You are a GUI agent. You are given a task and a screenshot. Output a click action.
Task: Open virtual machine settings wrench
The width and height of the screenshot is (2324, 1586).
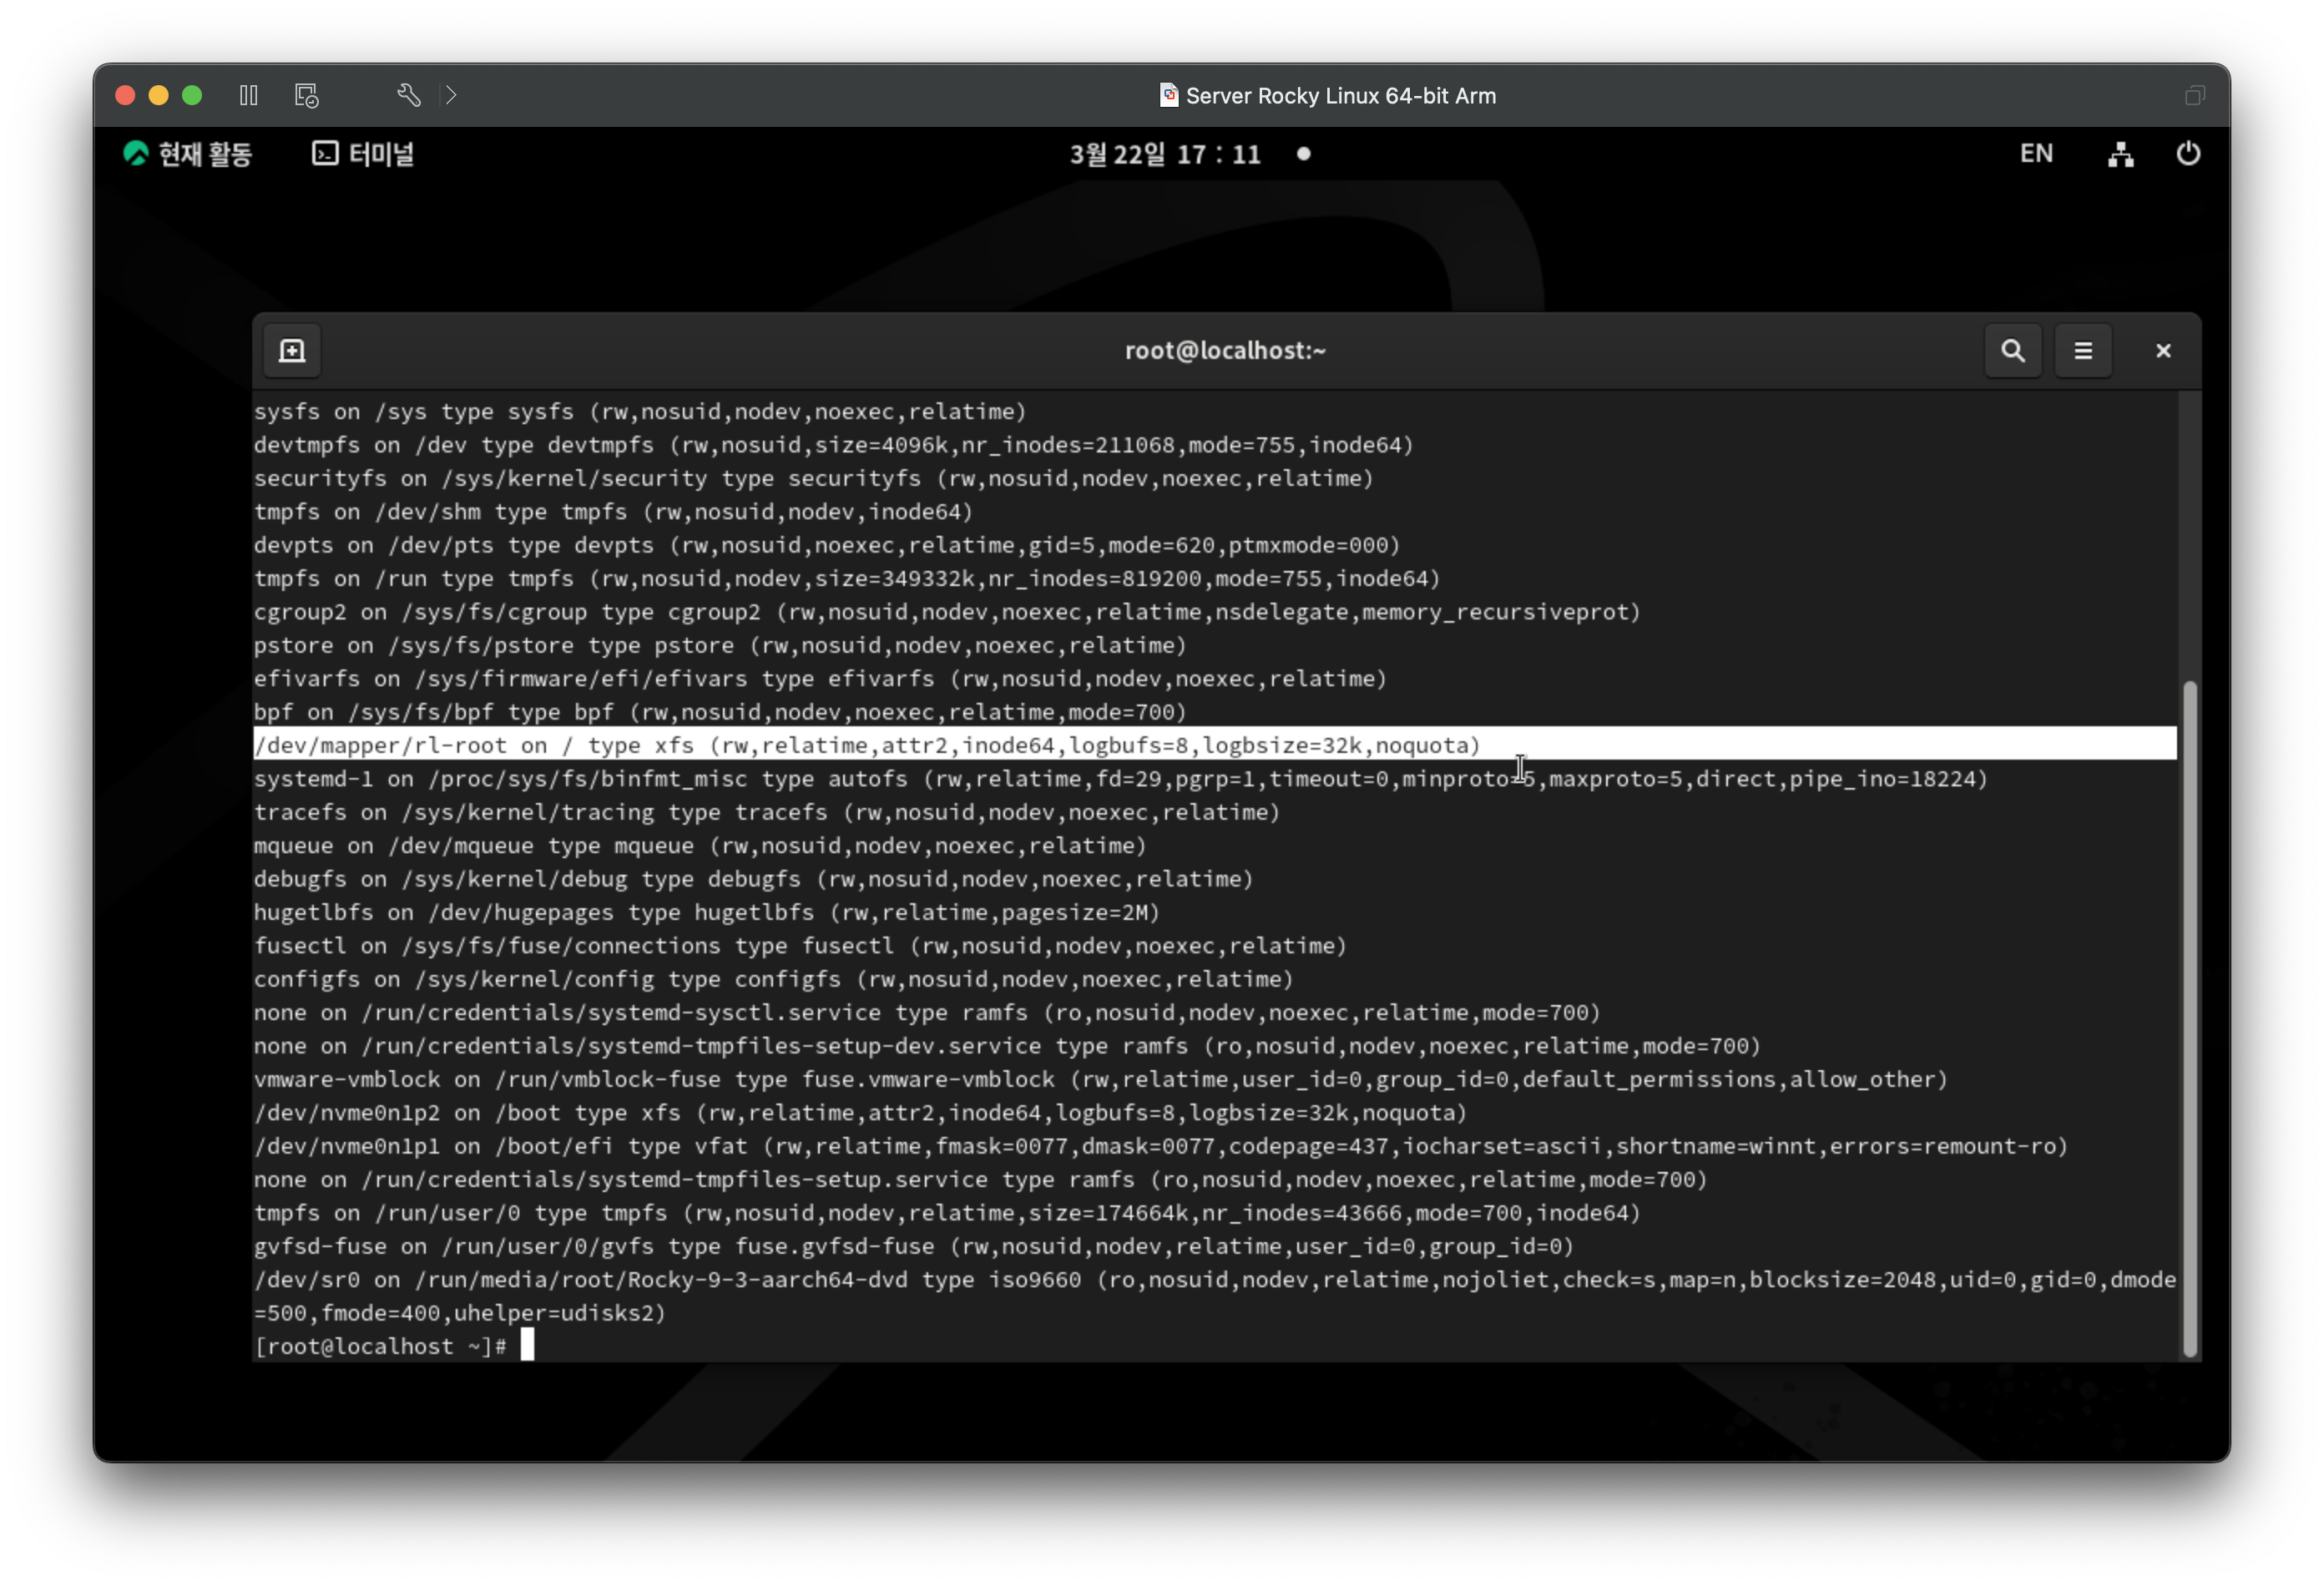408,95
